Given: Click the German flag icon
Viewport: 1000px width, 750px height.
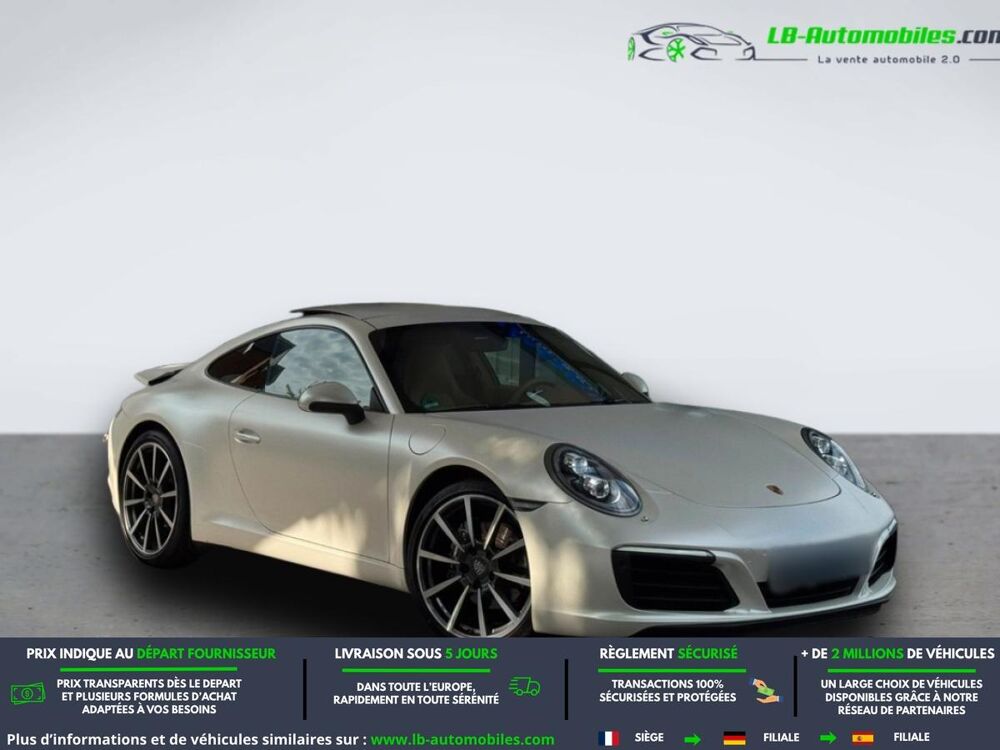Looking at the screenshot, I should point(735,738).
